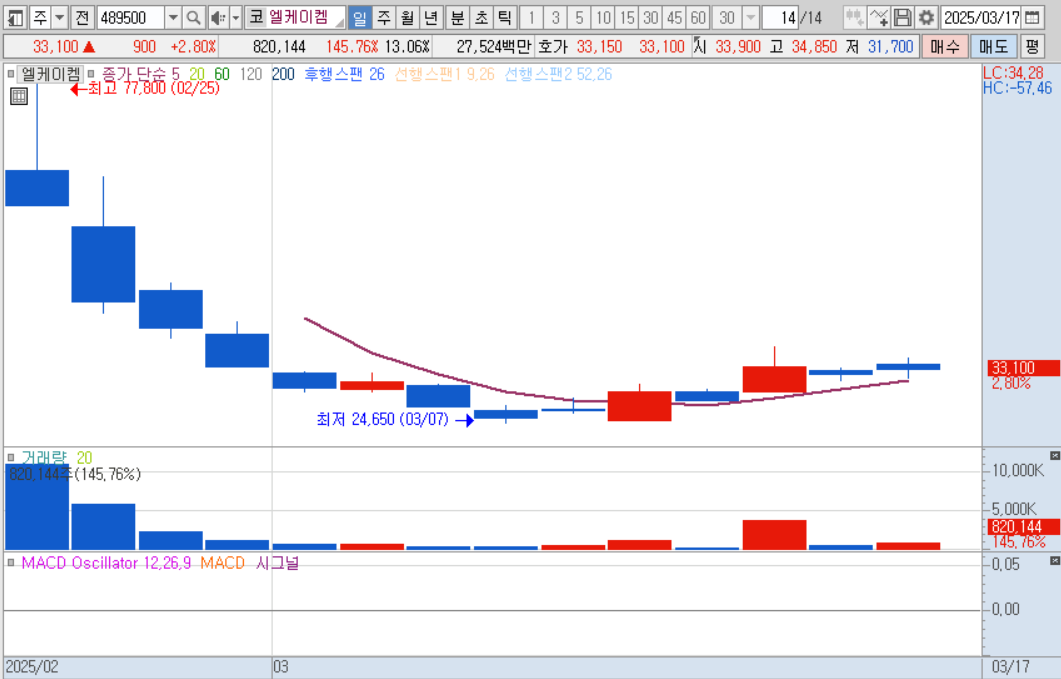Close the volume panel X icon
Viewport: 1061px width, 679px height.
(x=1054, y=456)
